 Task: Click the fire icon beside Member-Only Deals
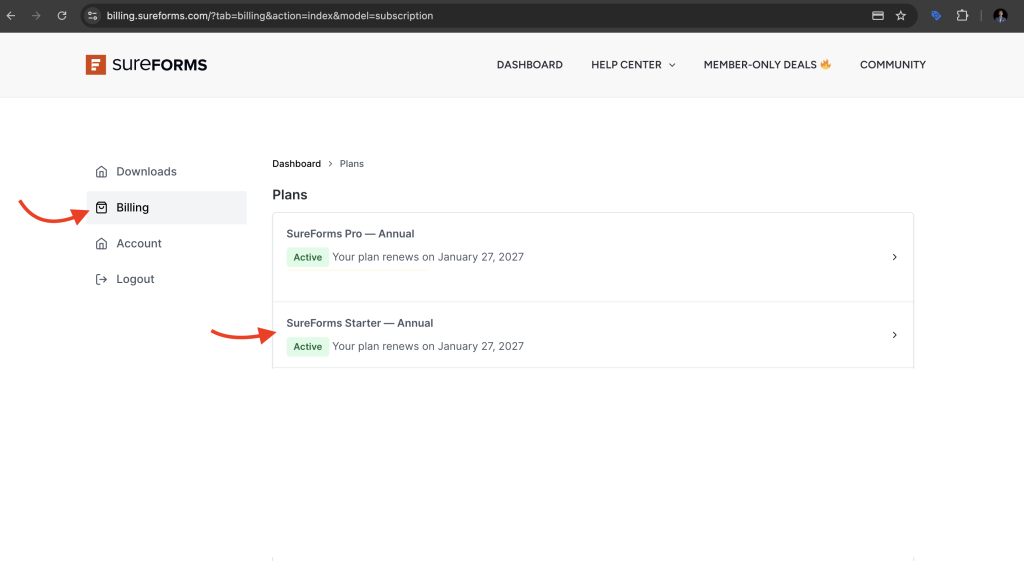pyautogui.click(x=825, y=64)
